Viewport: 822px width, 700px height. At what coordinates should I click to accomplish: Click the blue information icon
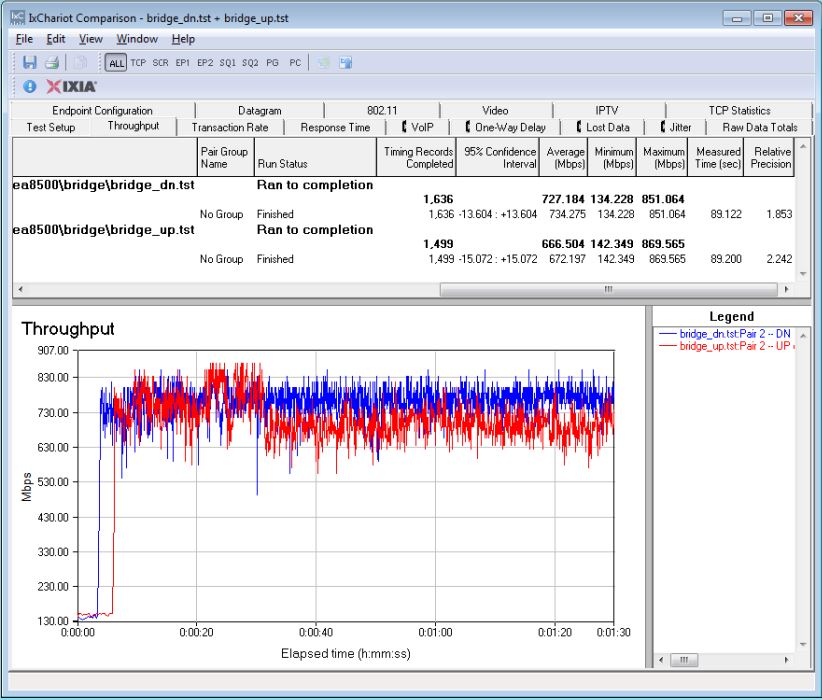point(30,87)
